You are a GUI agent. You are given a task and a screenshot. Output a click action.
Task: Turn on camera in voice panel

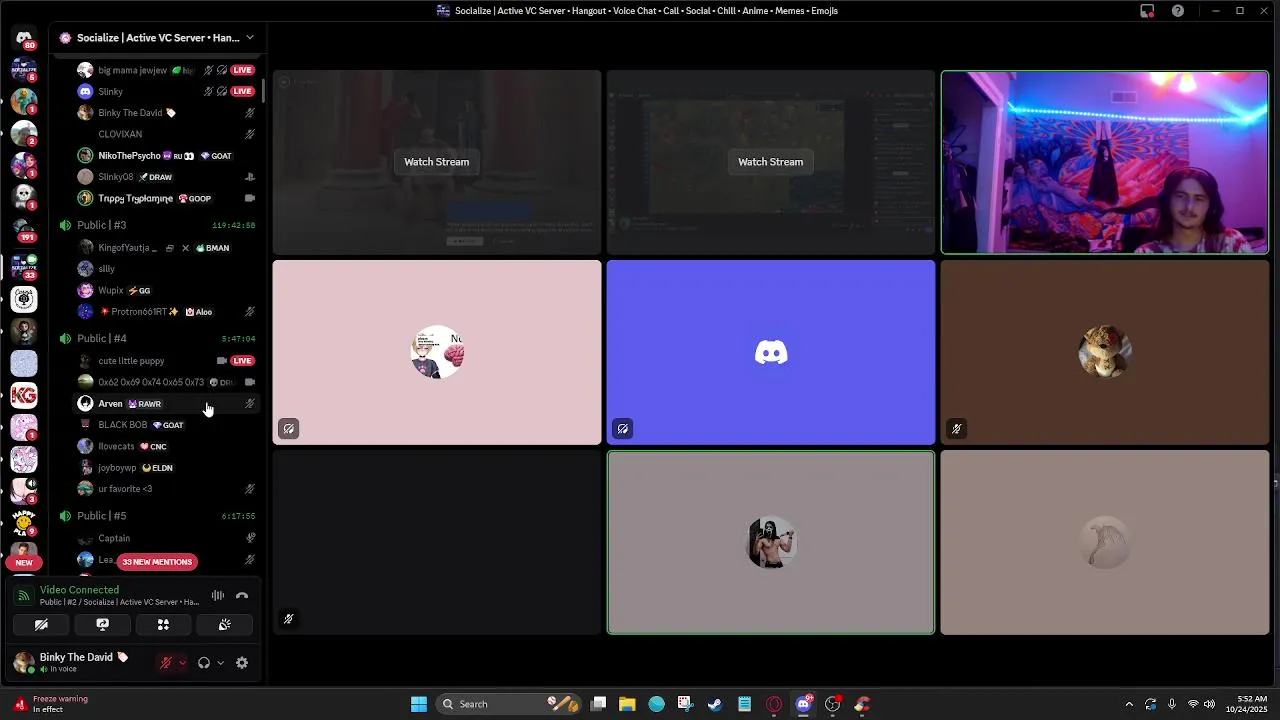[41, 625]
